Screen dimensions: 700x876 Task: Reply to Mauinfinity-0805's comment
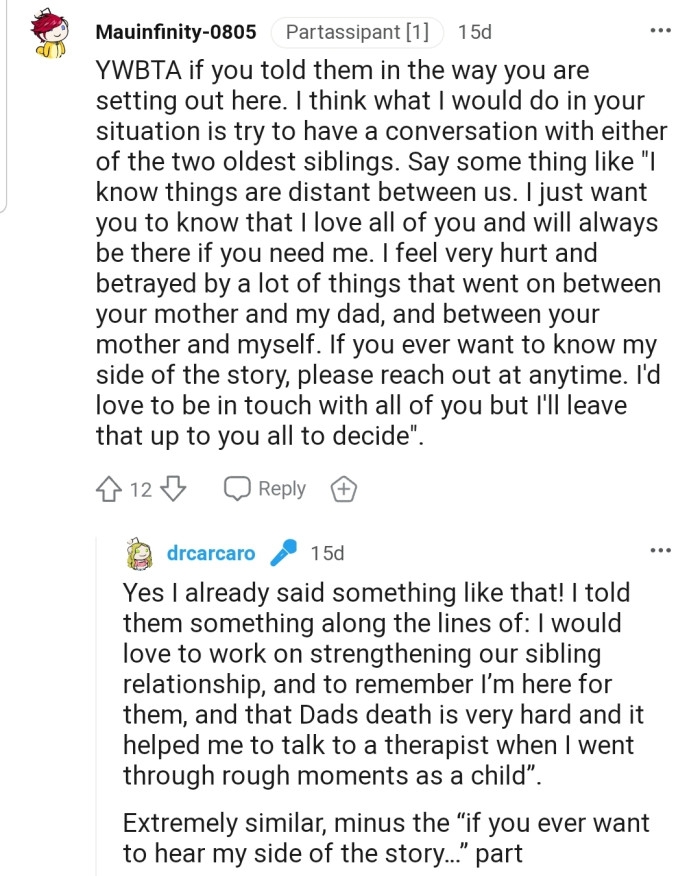pos(265,489)
